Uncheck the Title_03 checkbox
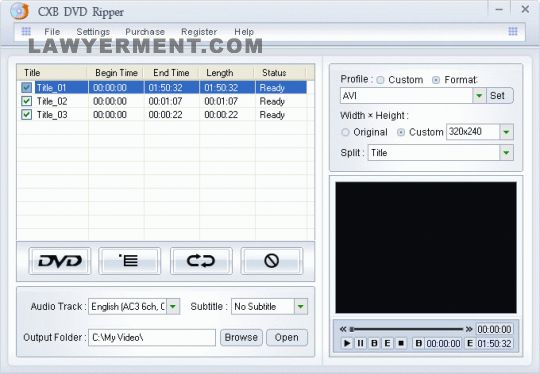The height and width of the screenshot is (374, 540). (27, 115)
